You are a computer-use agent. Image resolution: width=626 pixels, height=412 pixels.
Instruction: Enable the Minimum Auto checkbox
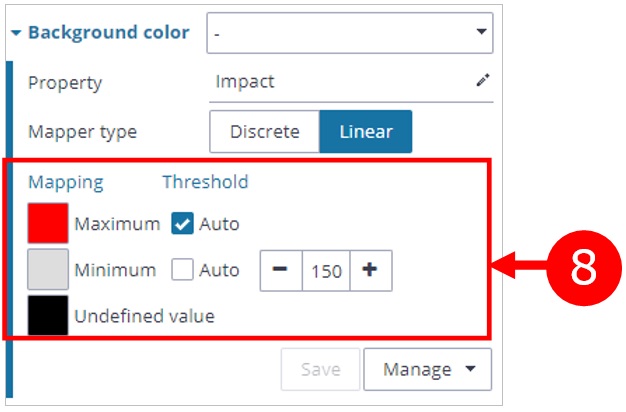182,270
